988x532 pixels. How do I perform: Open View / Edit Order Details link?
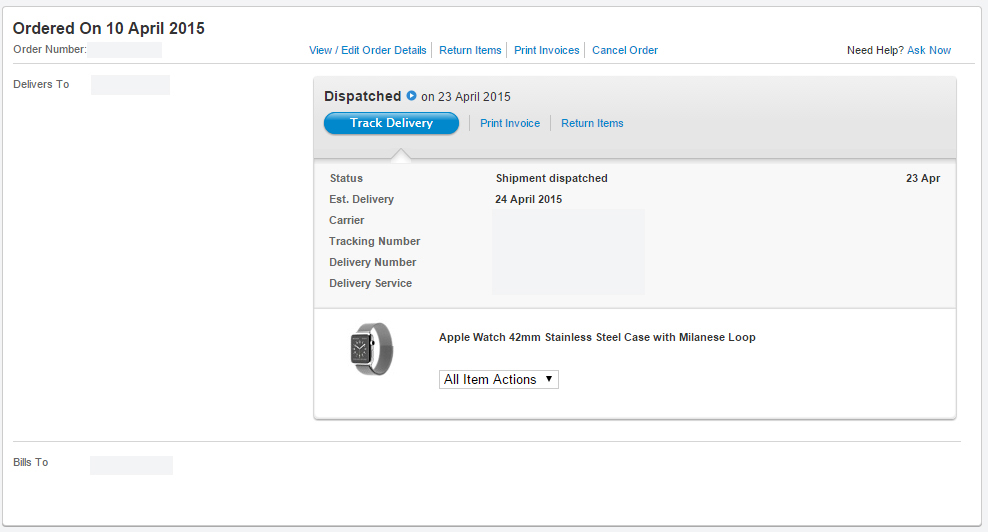click(x=367, y=50)
